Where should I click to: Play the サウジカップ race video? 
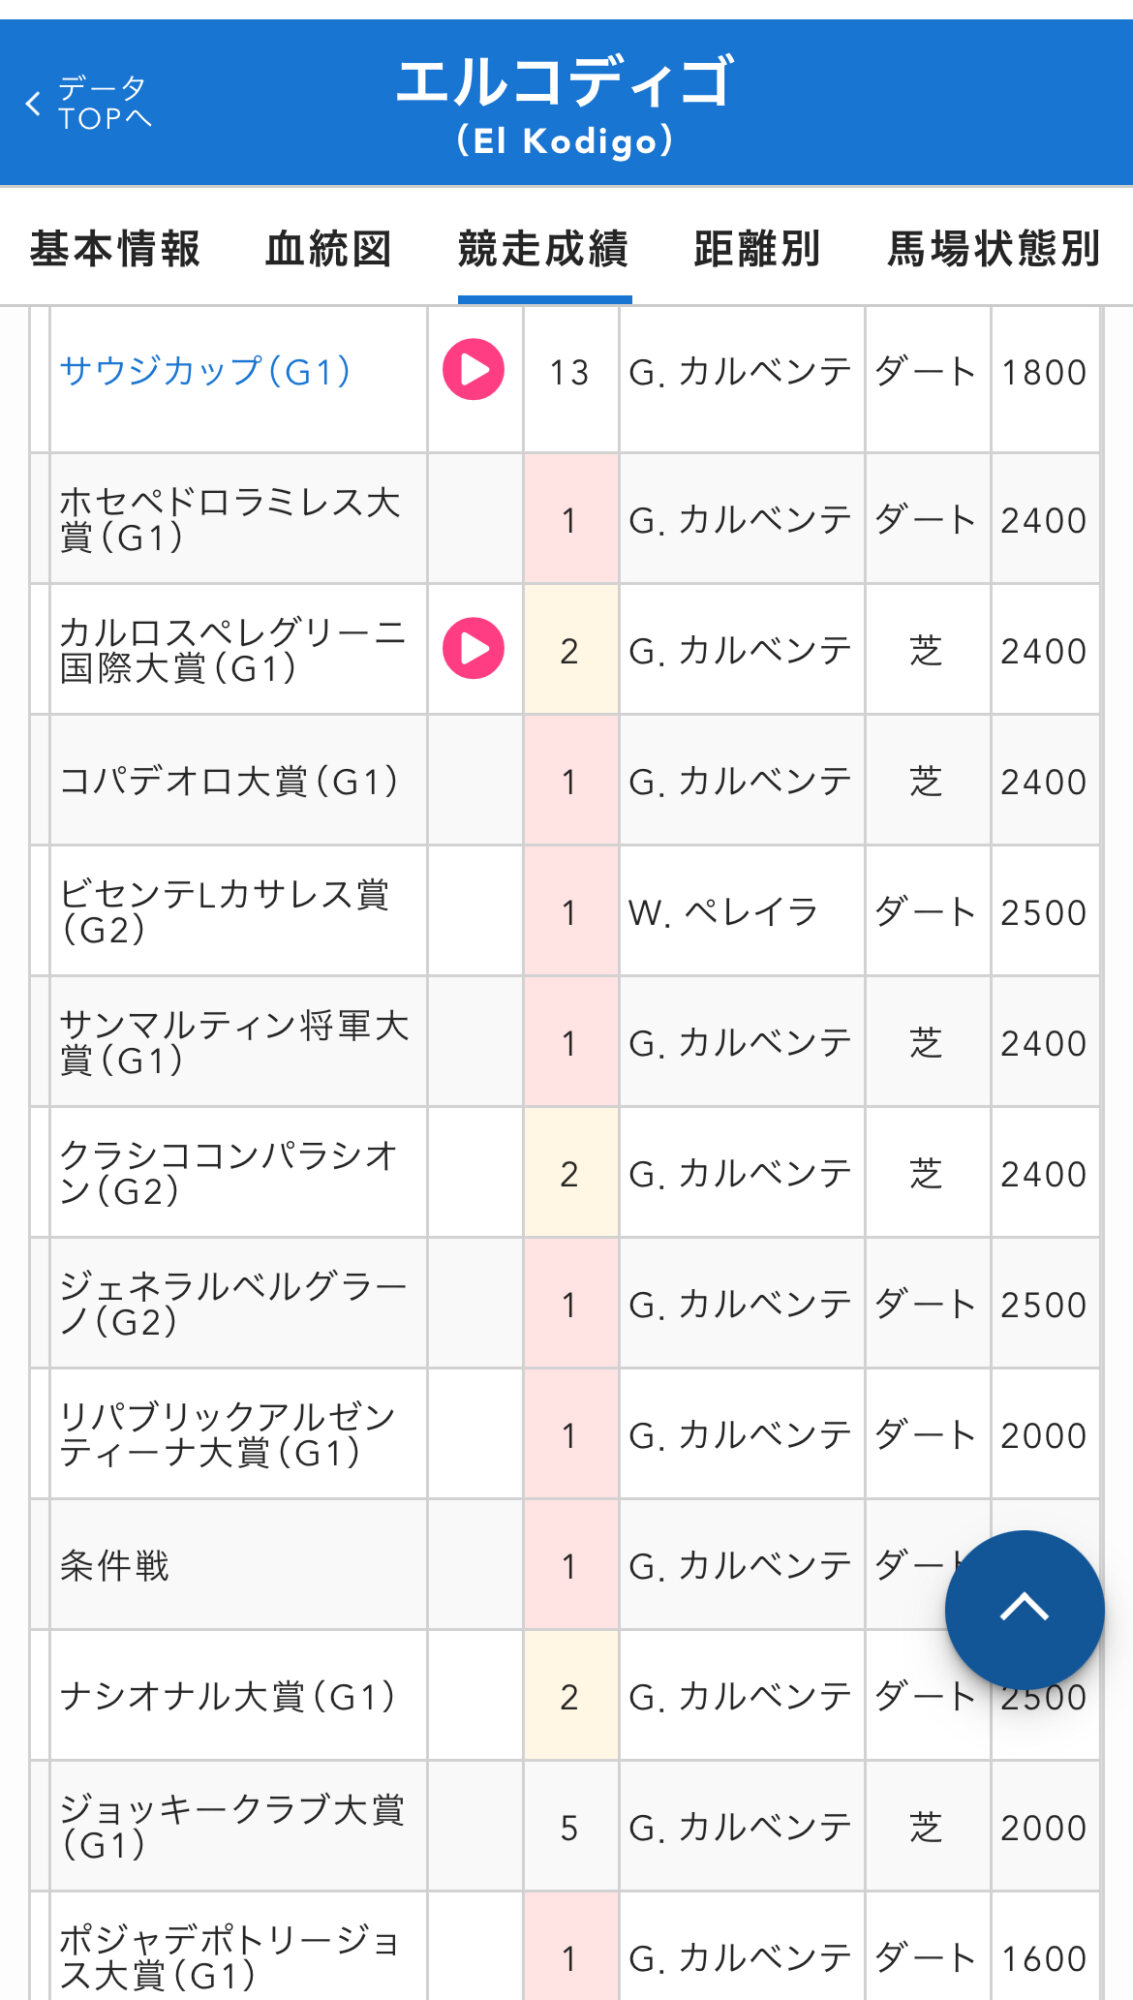tap(473, 370)
